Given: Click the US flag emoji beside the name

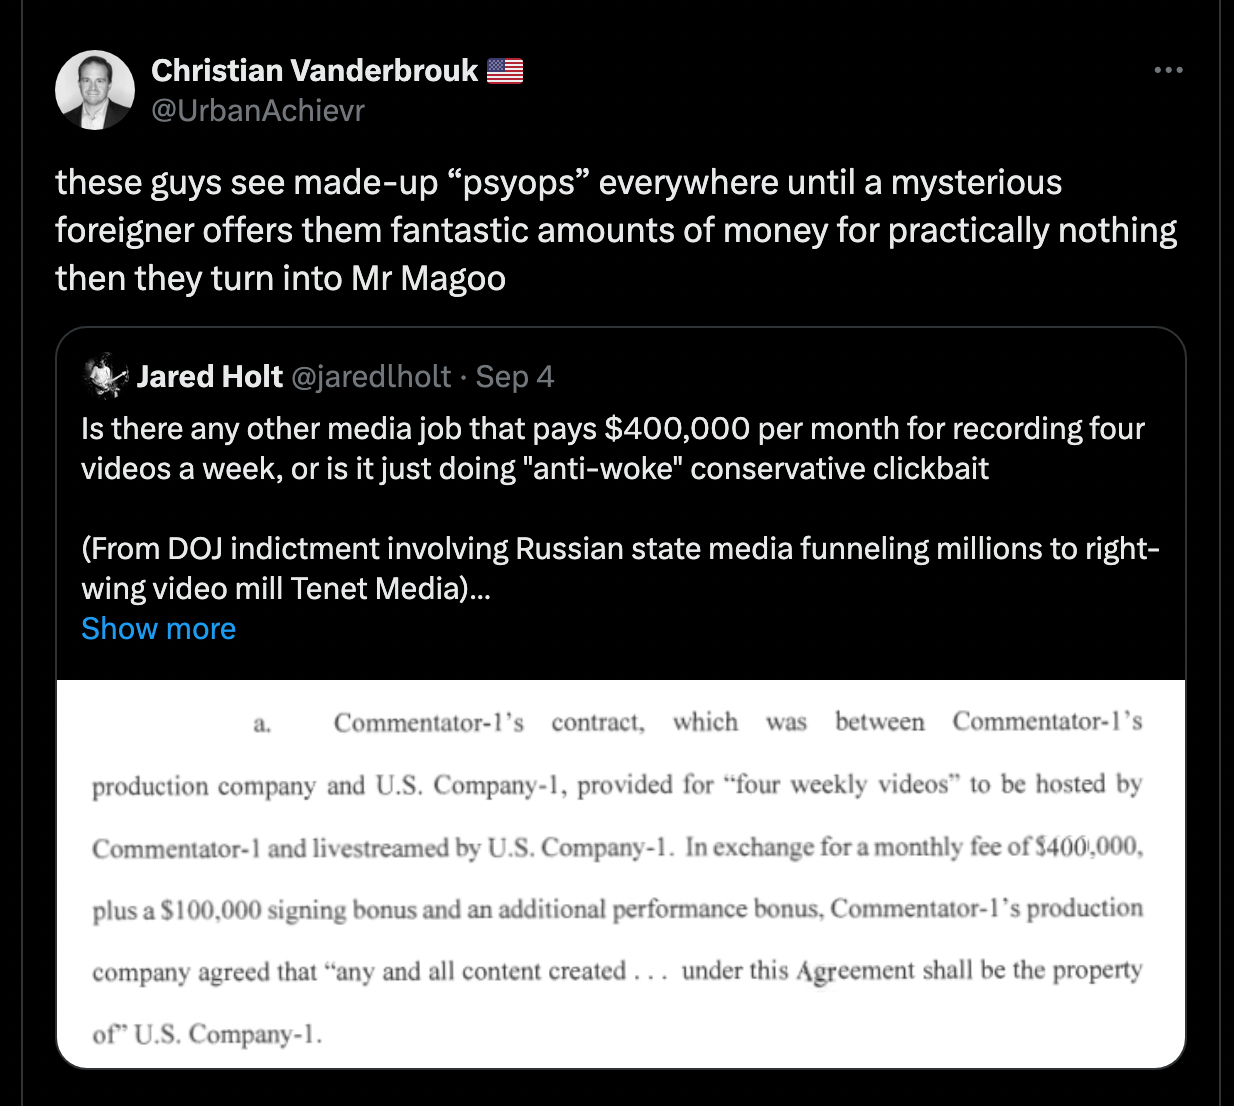Looking at the screenshot, I should tap(505, 70).
